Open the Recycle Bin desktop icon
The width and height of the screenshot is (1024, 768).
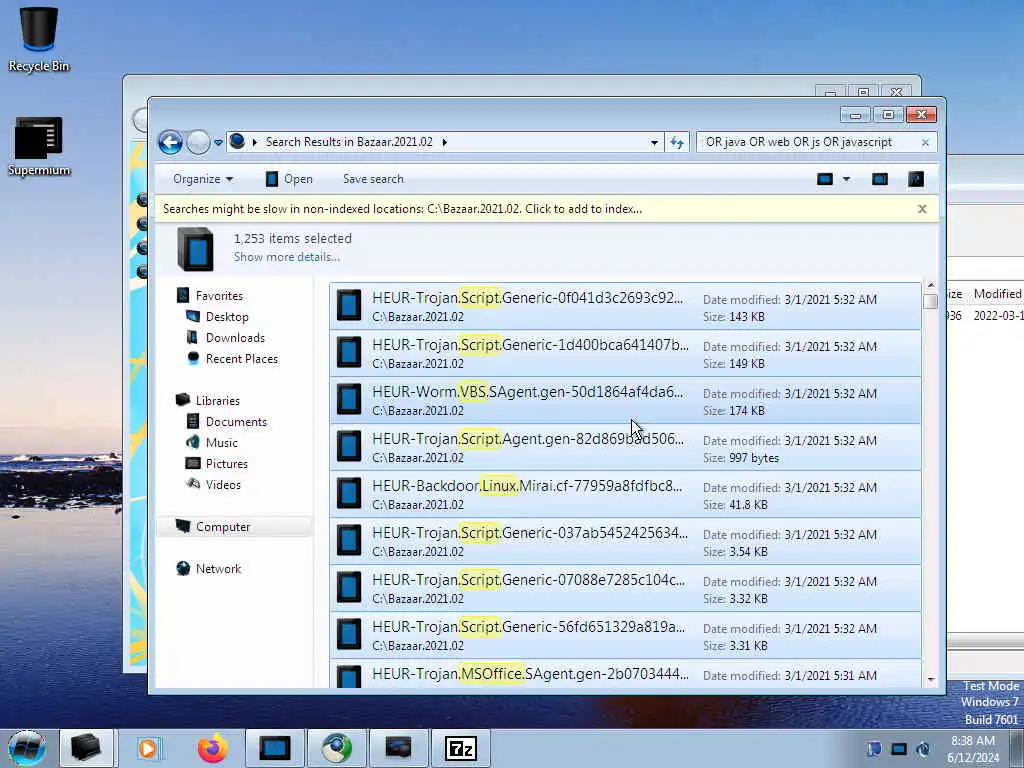39,38
